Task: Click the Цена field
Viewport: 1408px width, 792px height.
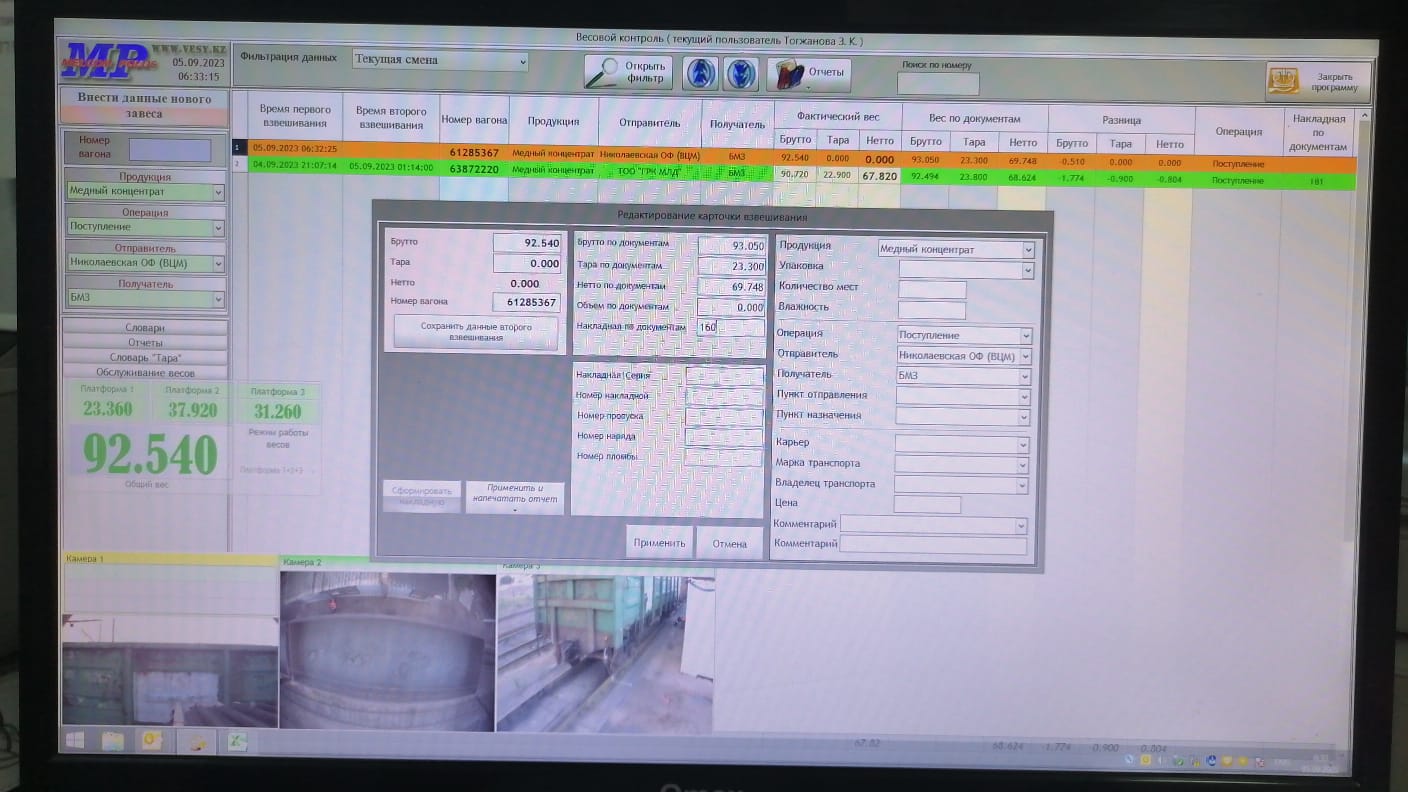Action: coord(927,505)
